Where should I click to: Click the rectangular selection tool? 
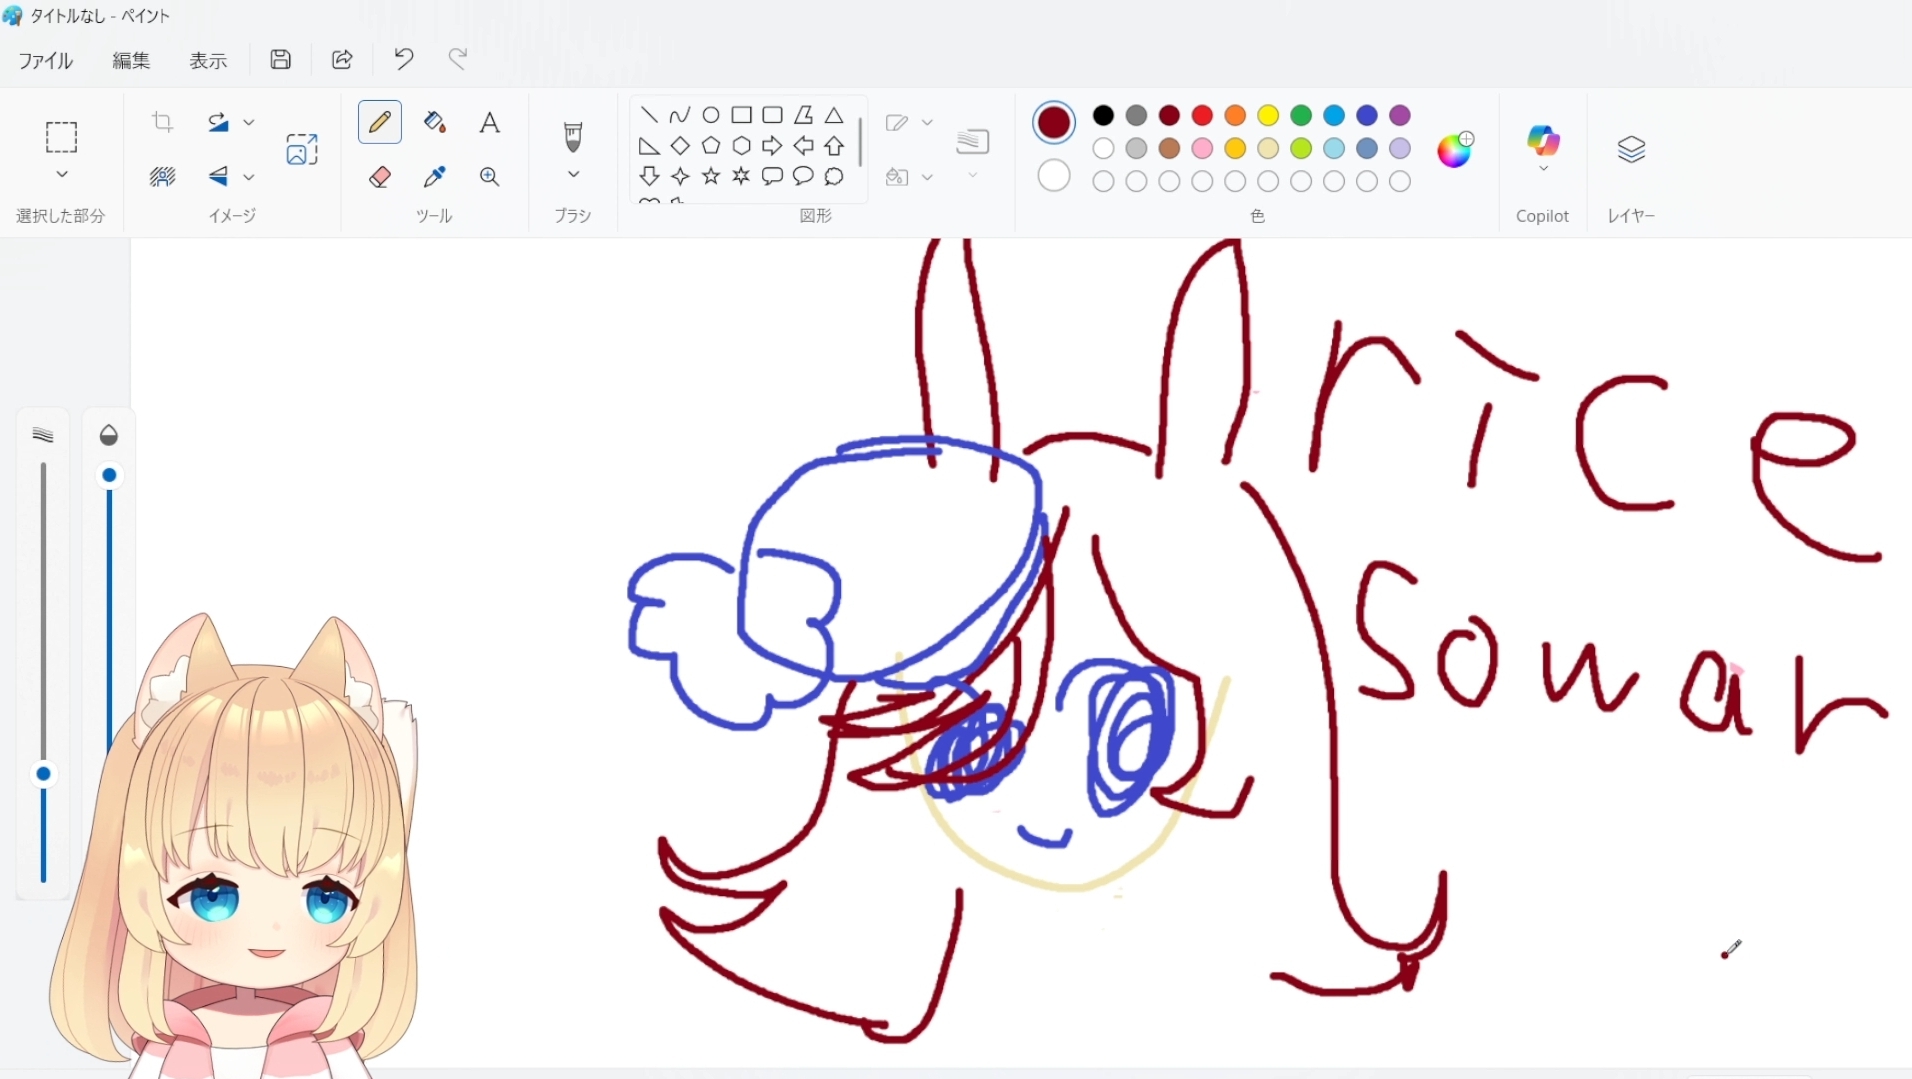[x=61, y=137]
